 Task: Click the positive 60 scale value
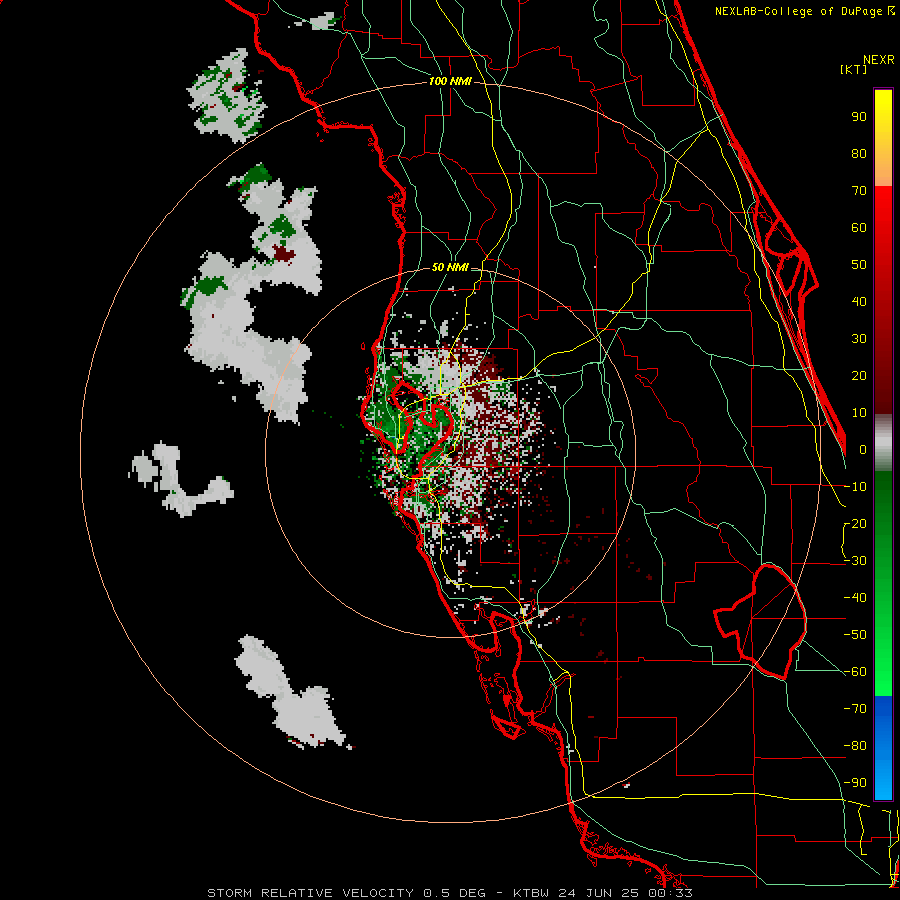(859, 227)
